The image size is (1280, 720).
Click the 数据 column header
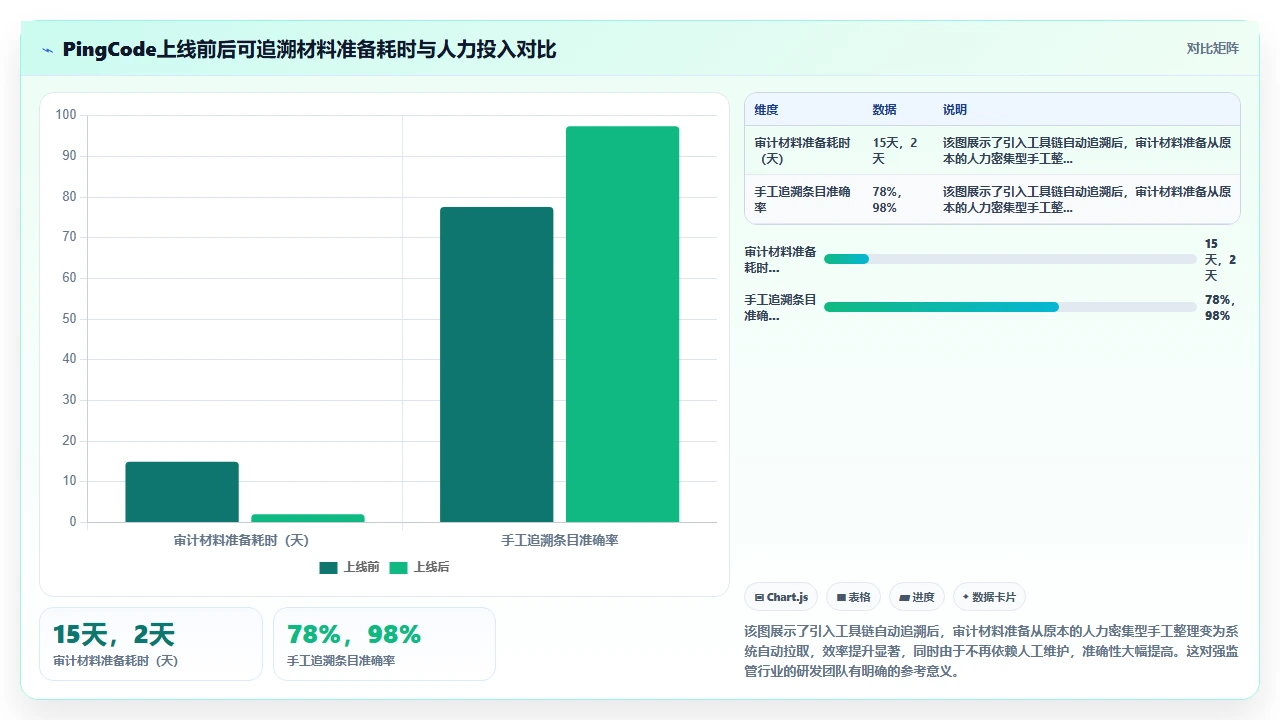pos(884,110)
